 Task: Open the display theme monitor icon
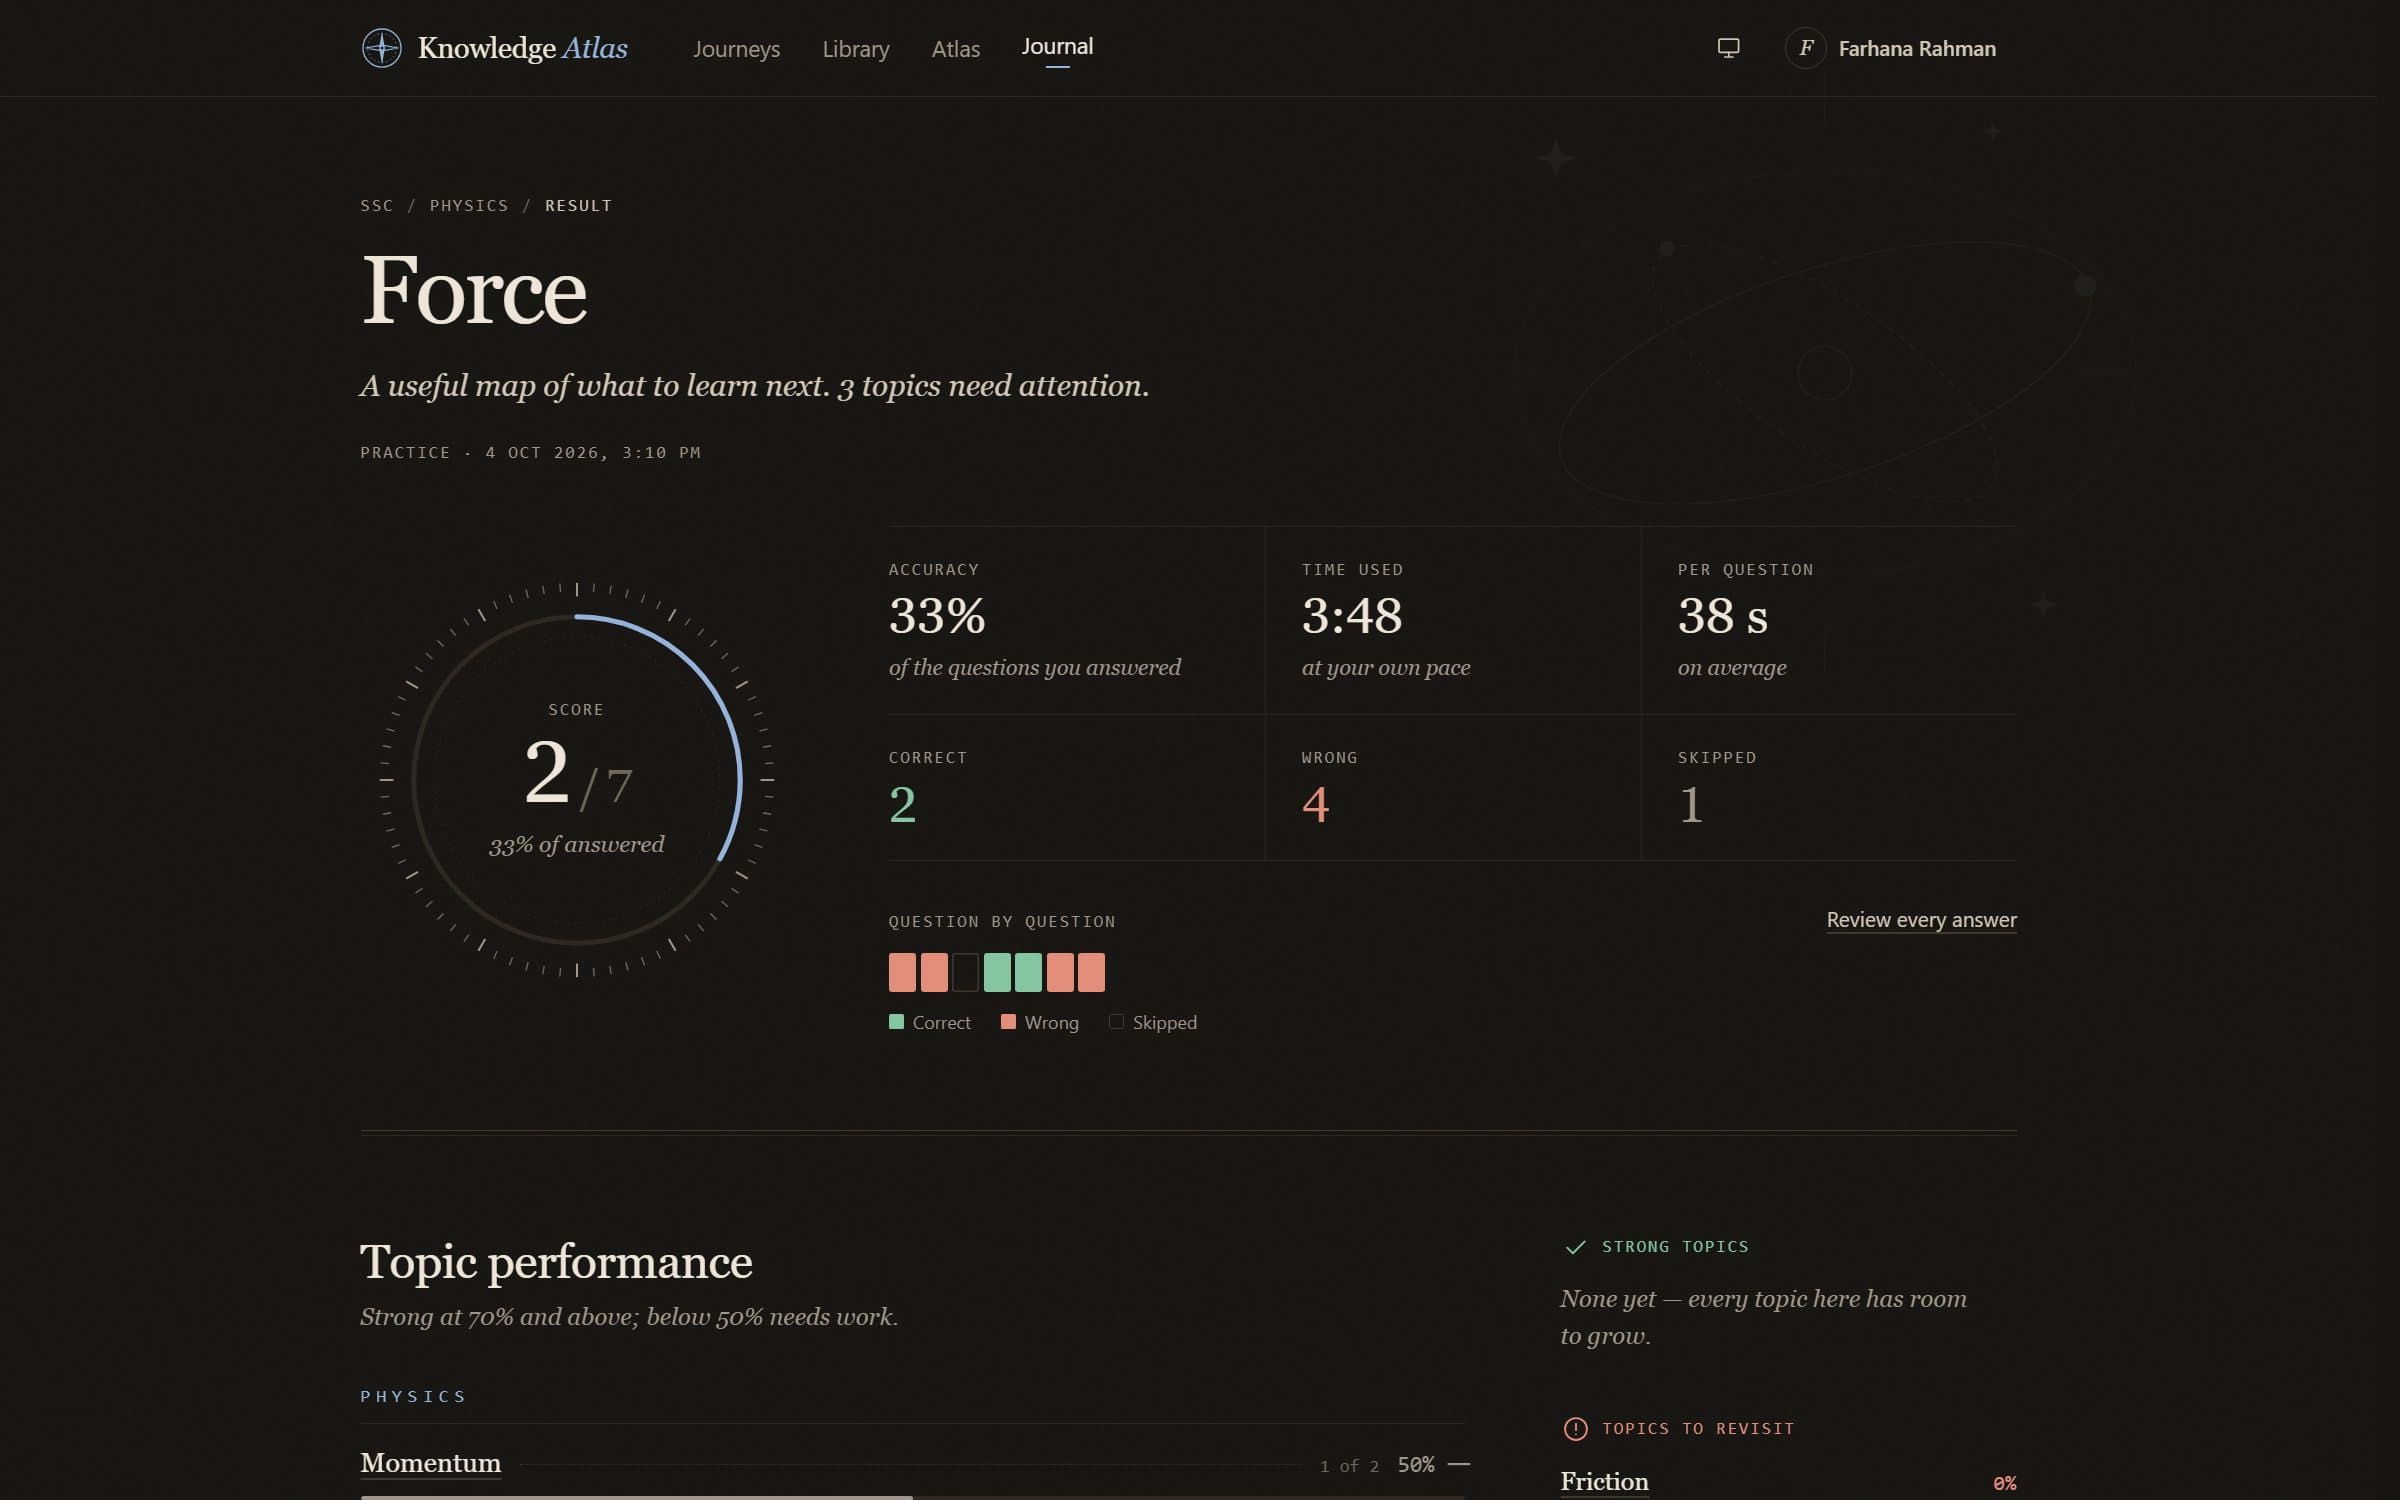click(x=1728, y=48)
